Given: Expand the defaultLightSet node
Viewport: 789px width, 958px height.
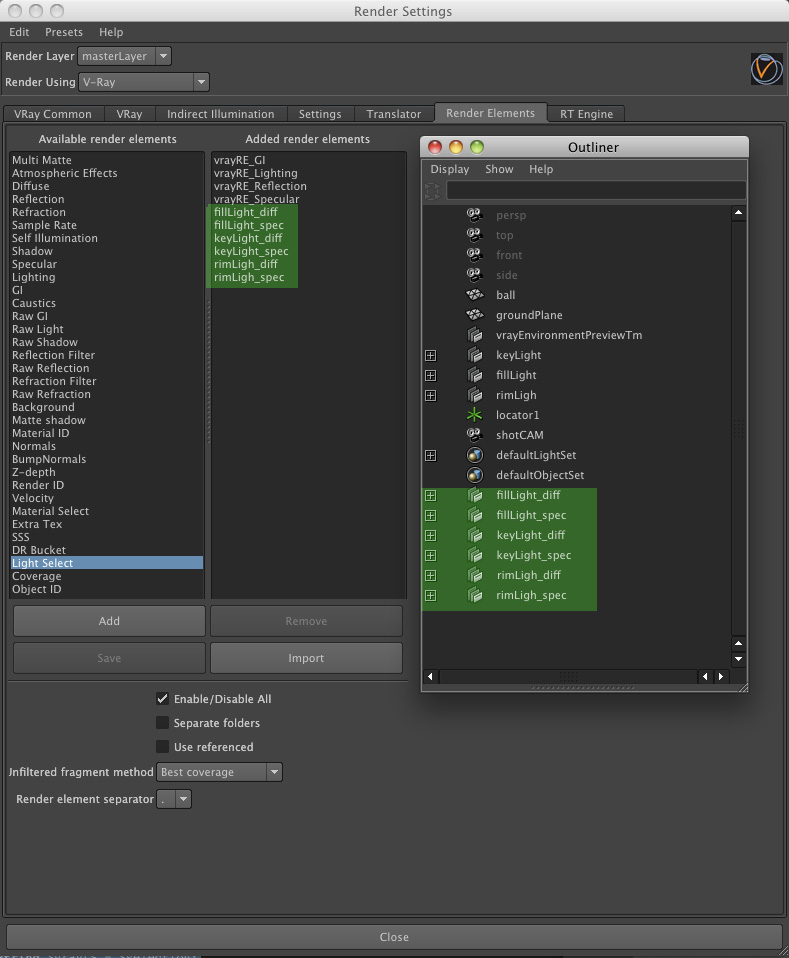Looking at the screenshot, I should click(x=431, y=456).
